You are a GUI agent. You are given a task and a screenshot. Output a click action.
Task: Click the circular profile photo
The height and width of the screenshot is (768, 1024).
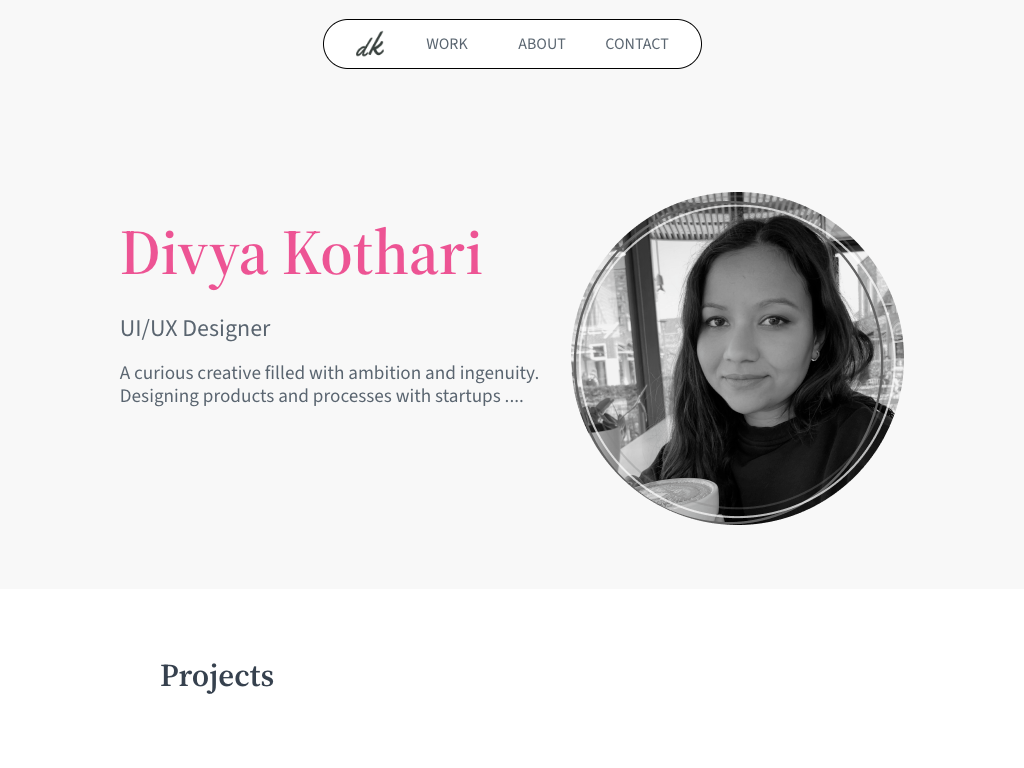tap(738, 358)
